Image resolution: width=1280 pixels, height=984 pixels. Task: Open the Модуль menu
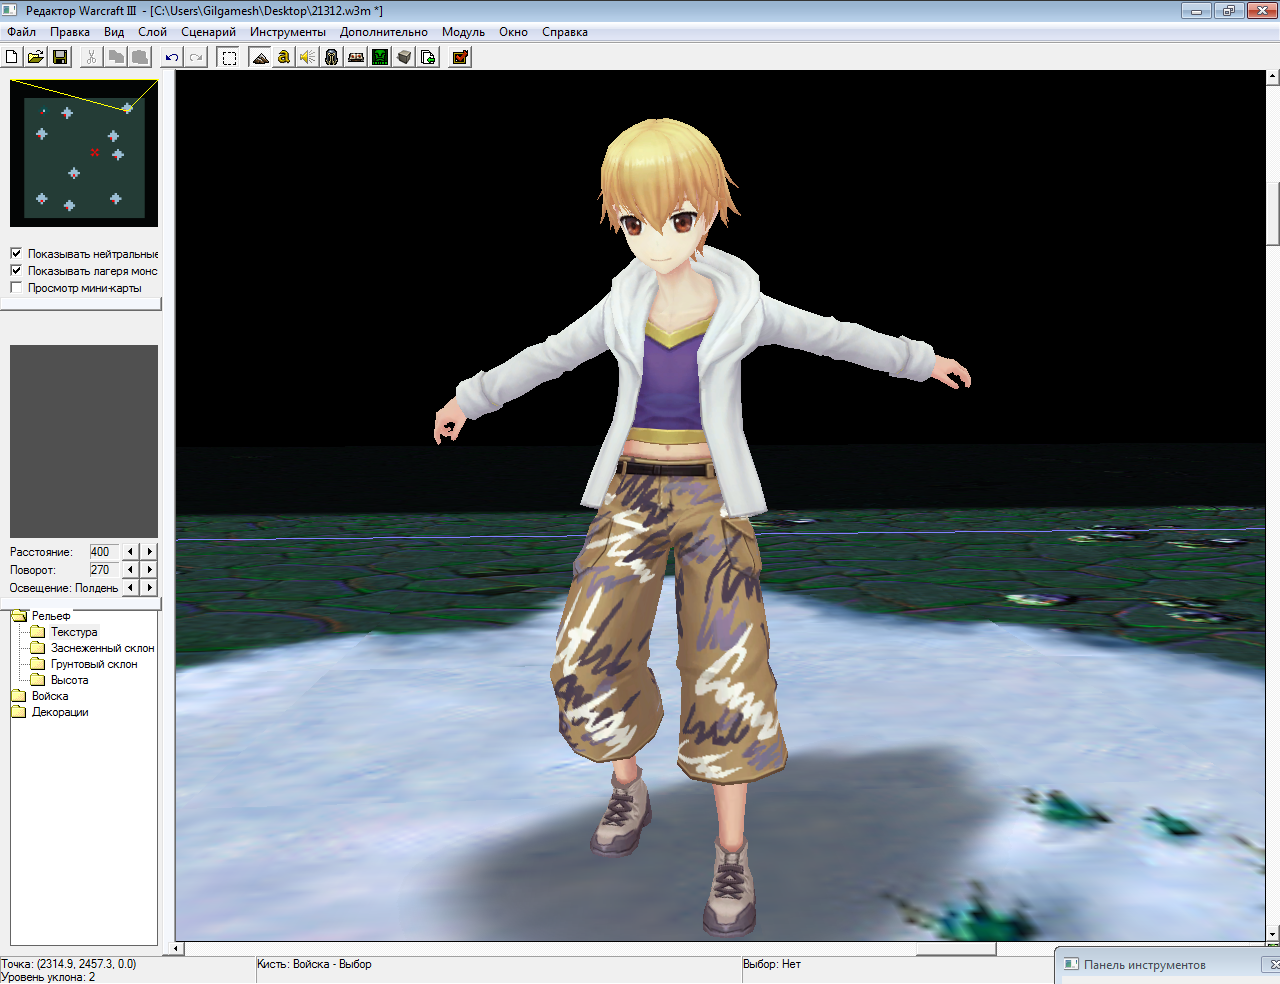point(463,32)
